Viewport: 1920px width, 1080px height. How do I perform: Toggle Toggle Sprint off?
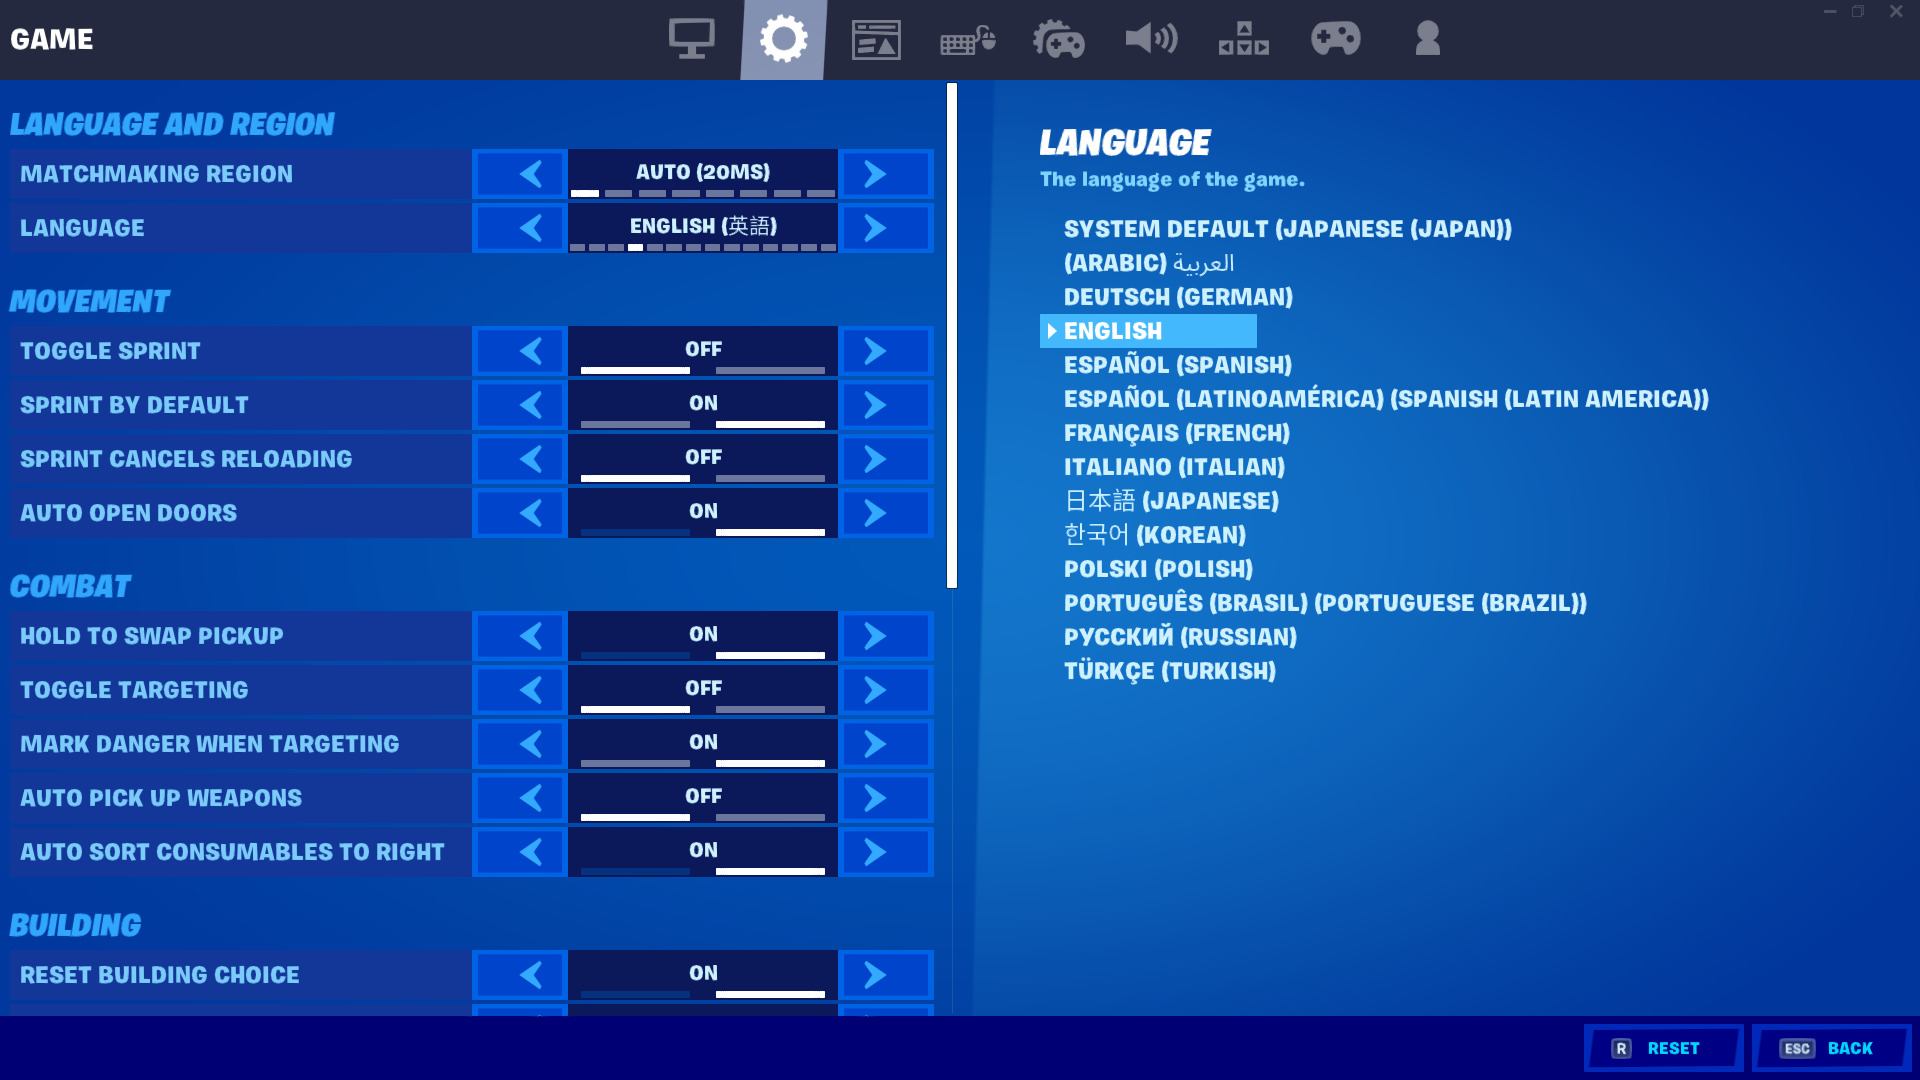(x=703, y=349)
